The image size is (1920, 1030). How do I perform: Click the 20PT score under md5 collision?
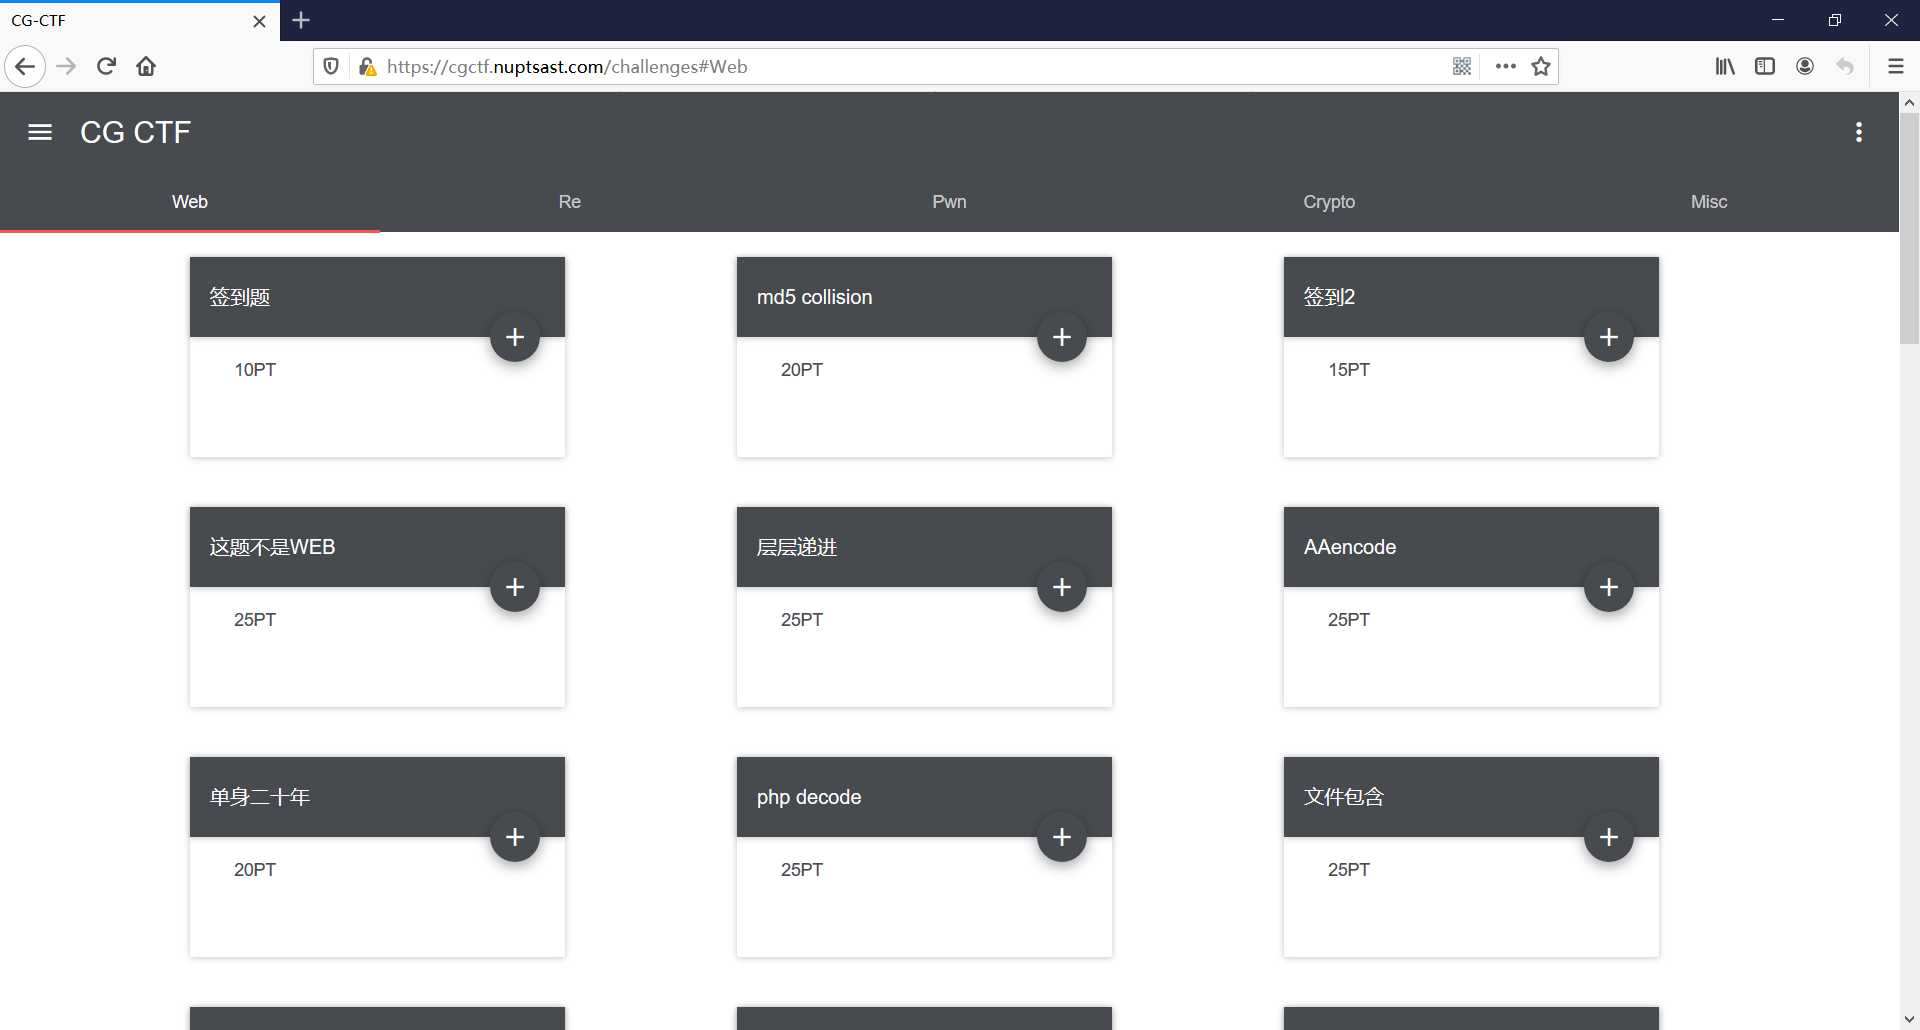[802, 370]
